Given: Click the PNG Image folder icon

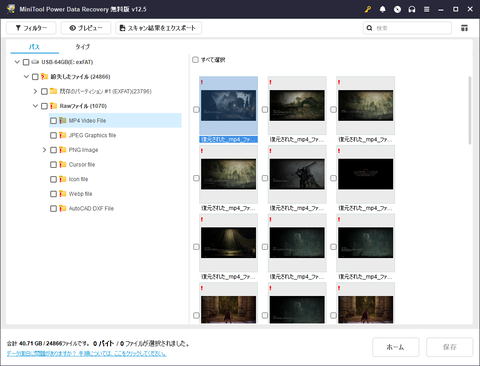Looking at the screenshot, I should (x=63, y=150).
